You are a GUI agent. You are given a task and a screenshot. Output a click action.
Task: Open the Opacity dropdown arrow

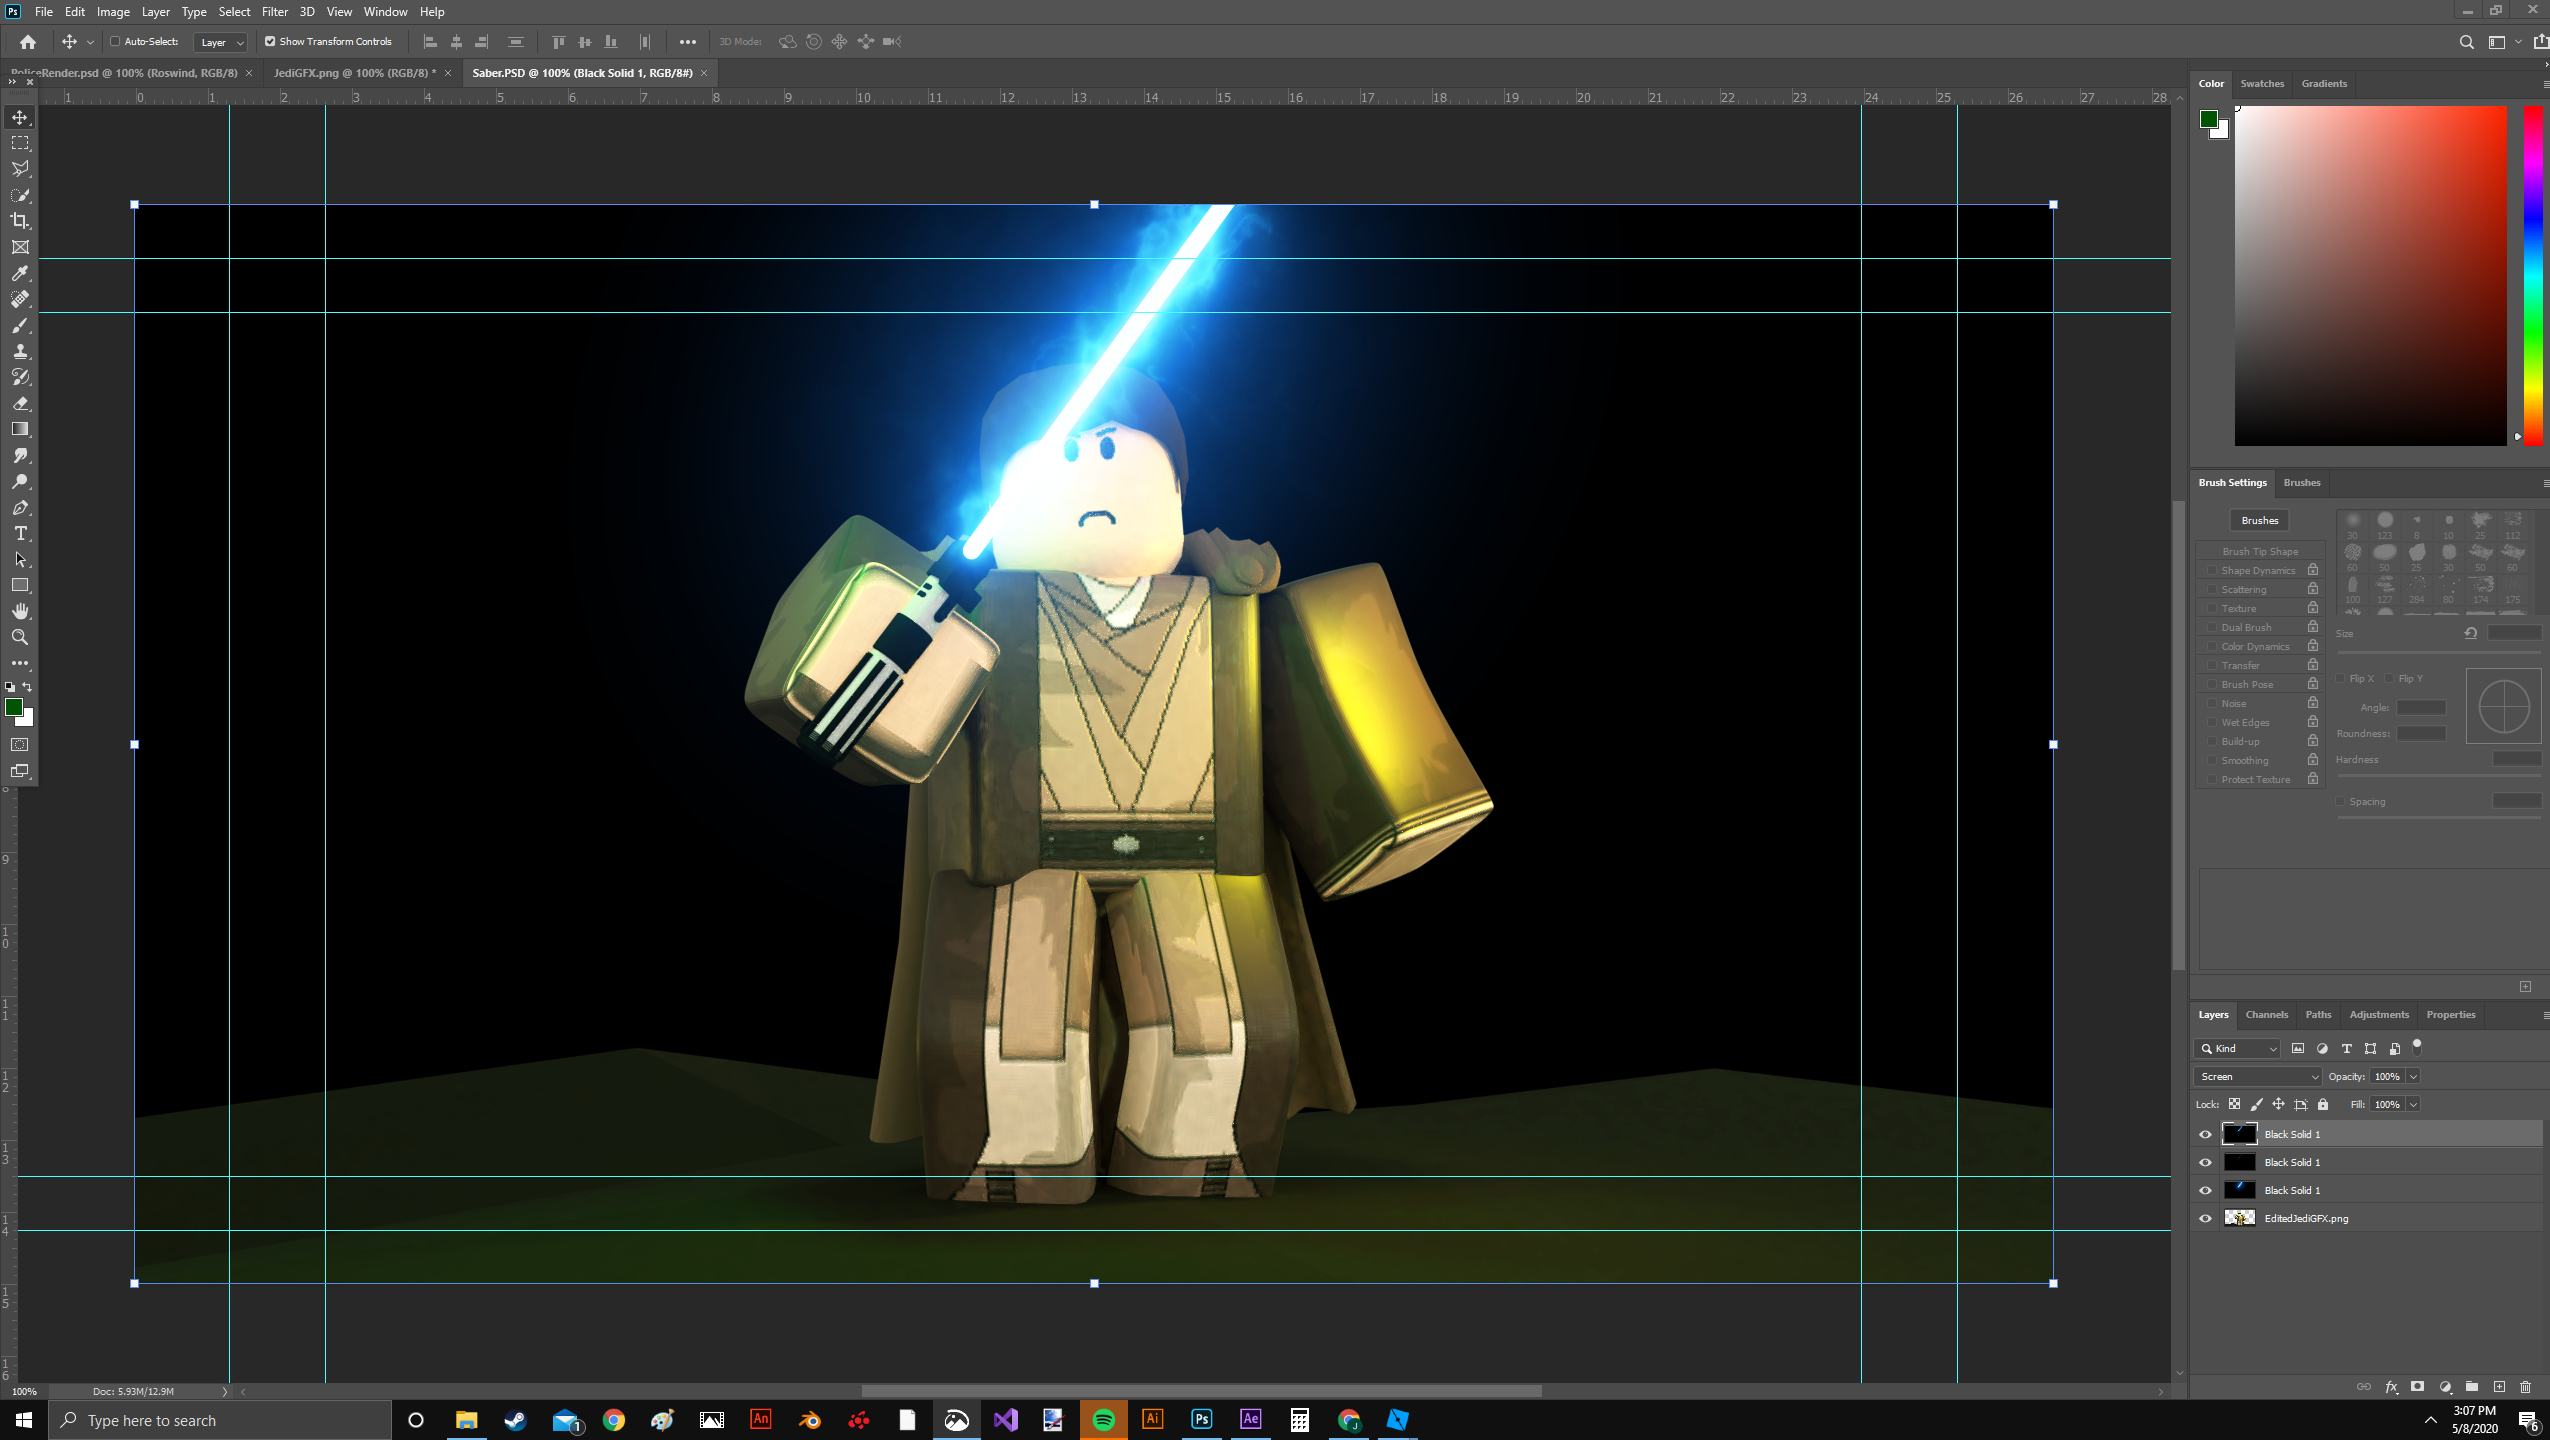coord(2414,1076)
